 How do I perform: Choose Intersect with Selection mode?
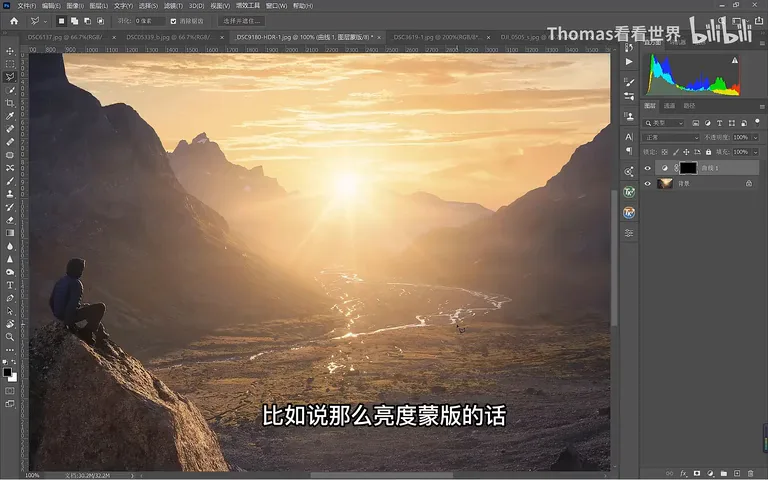pos(100,21)
